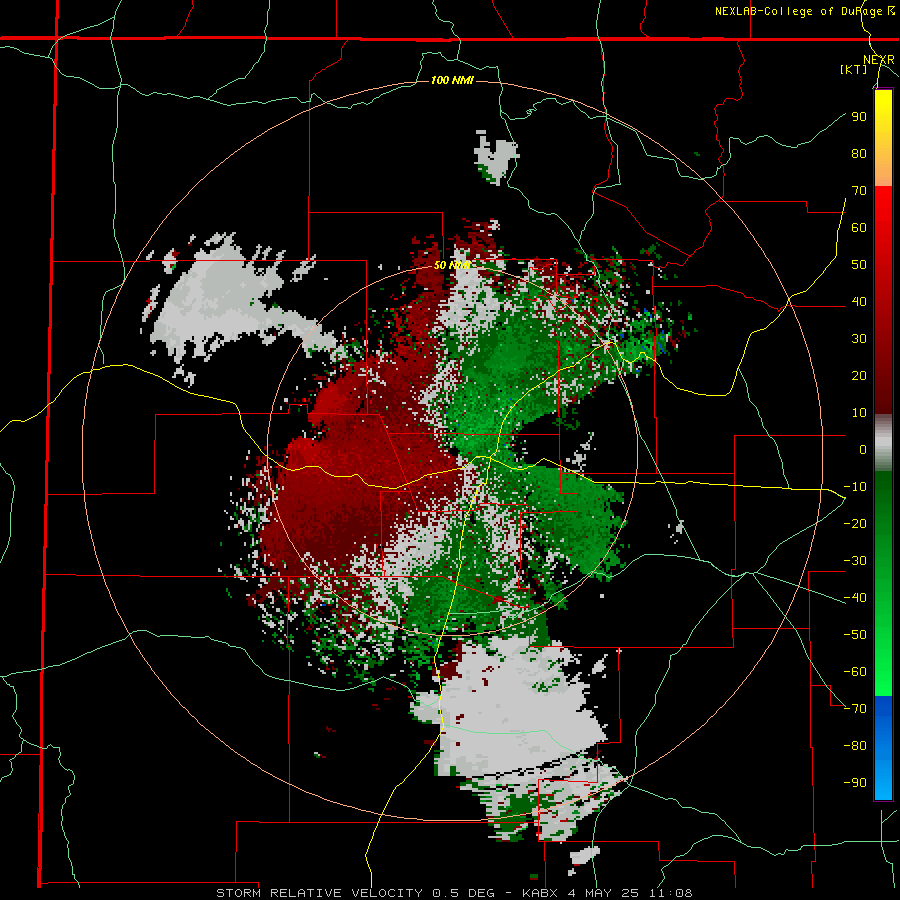Click the 80 value on velocity scale
This screenshot has height=900, width=900.
[x=859, y=153]
